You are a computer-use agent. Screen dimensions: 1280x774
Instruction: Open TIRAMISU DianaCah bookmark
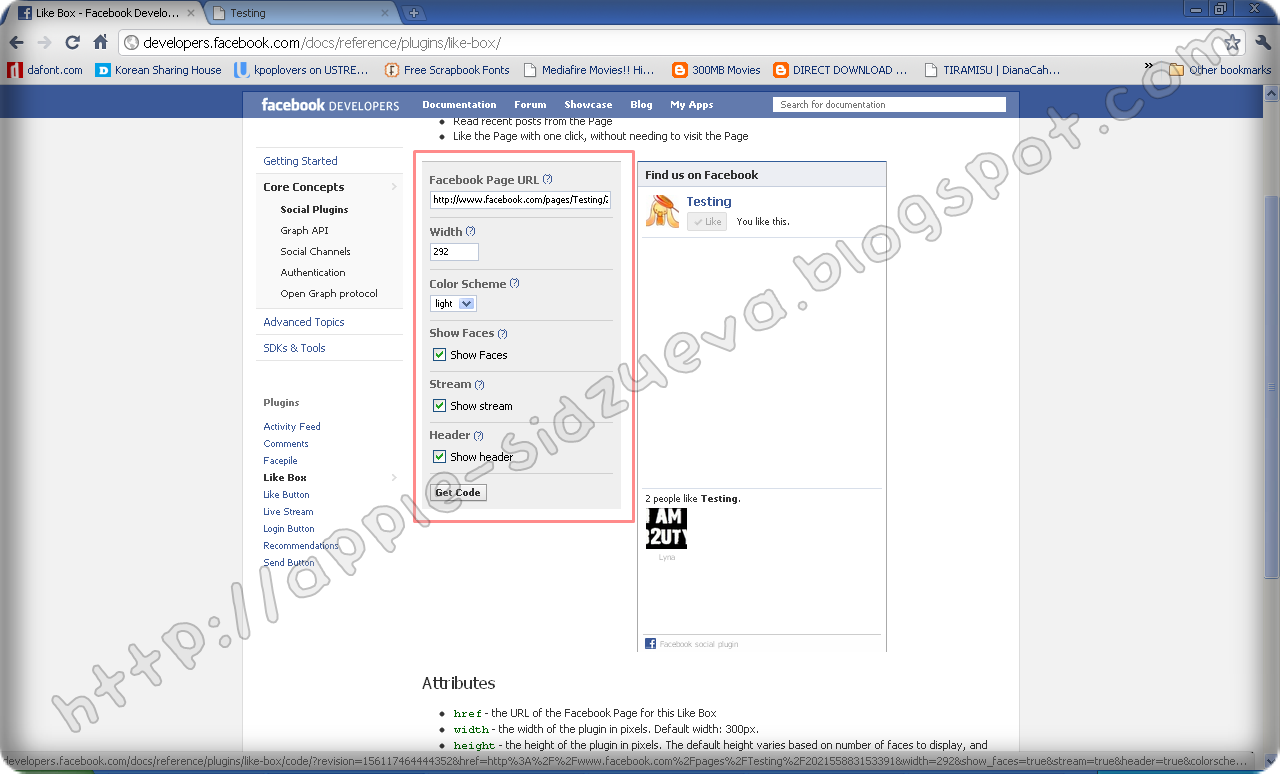click(x=992, y=70)
